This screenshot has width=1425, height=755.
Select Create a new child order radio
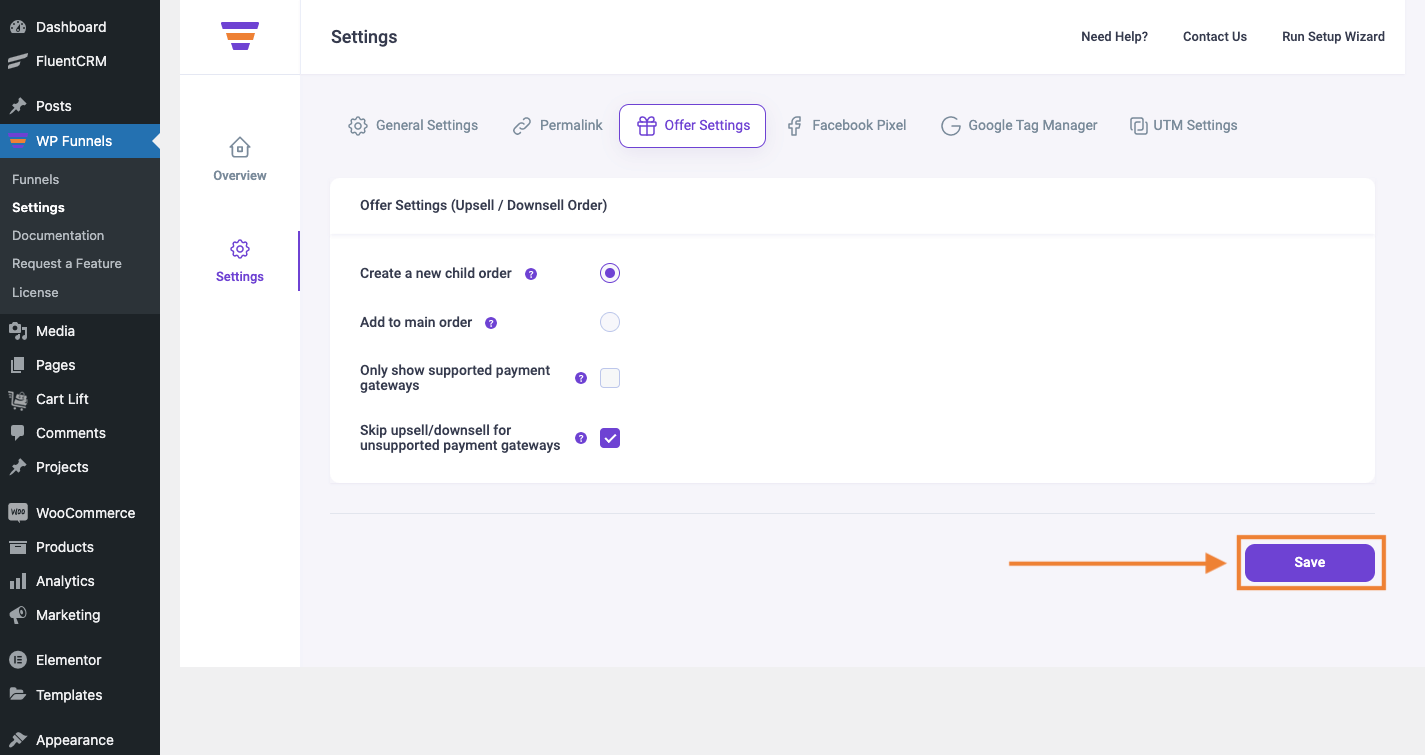click(610, 273)
